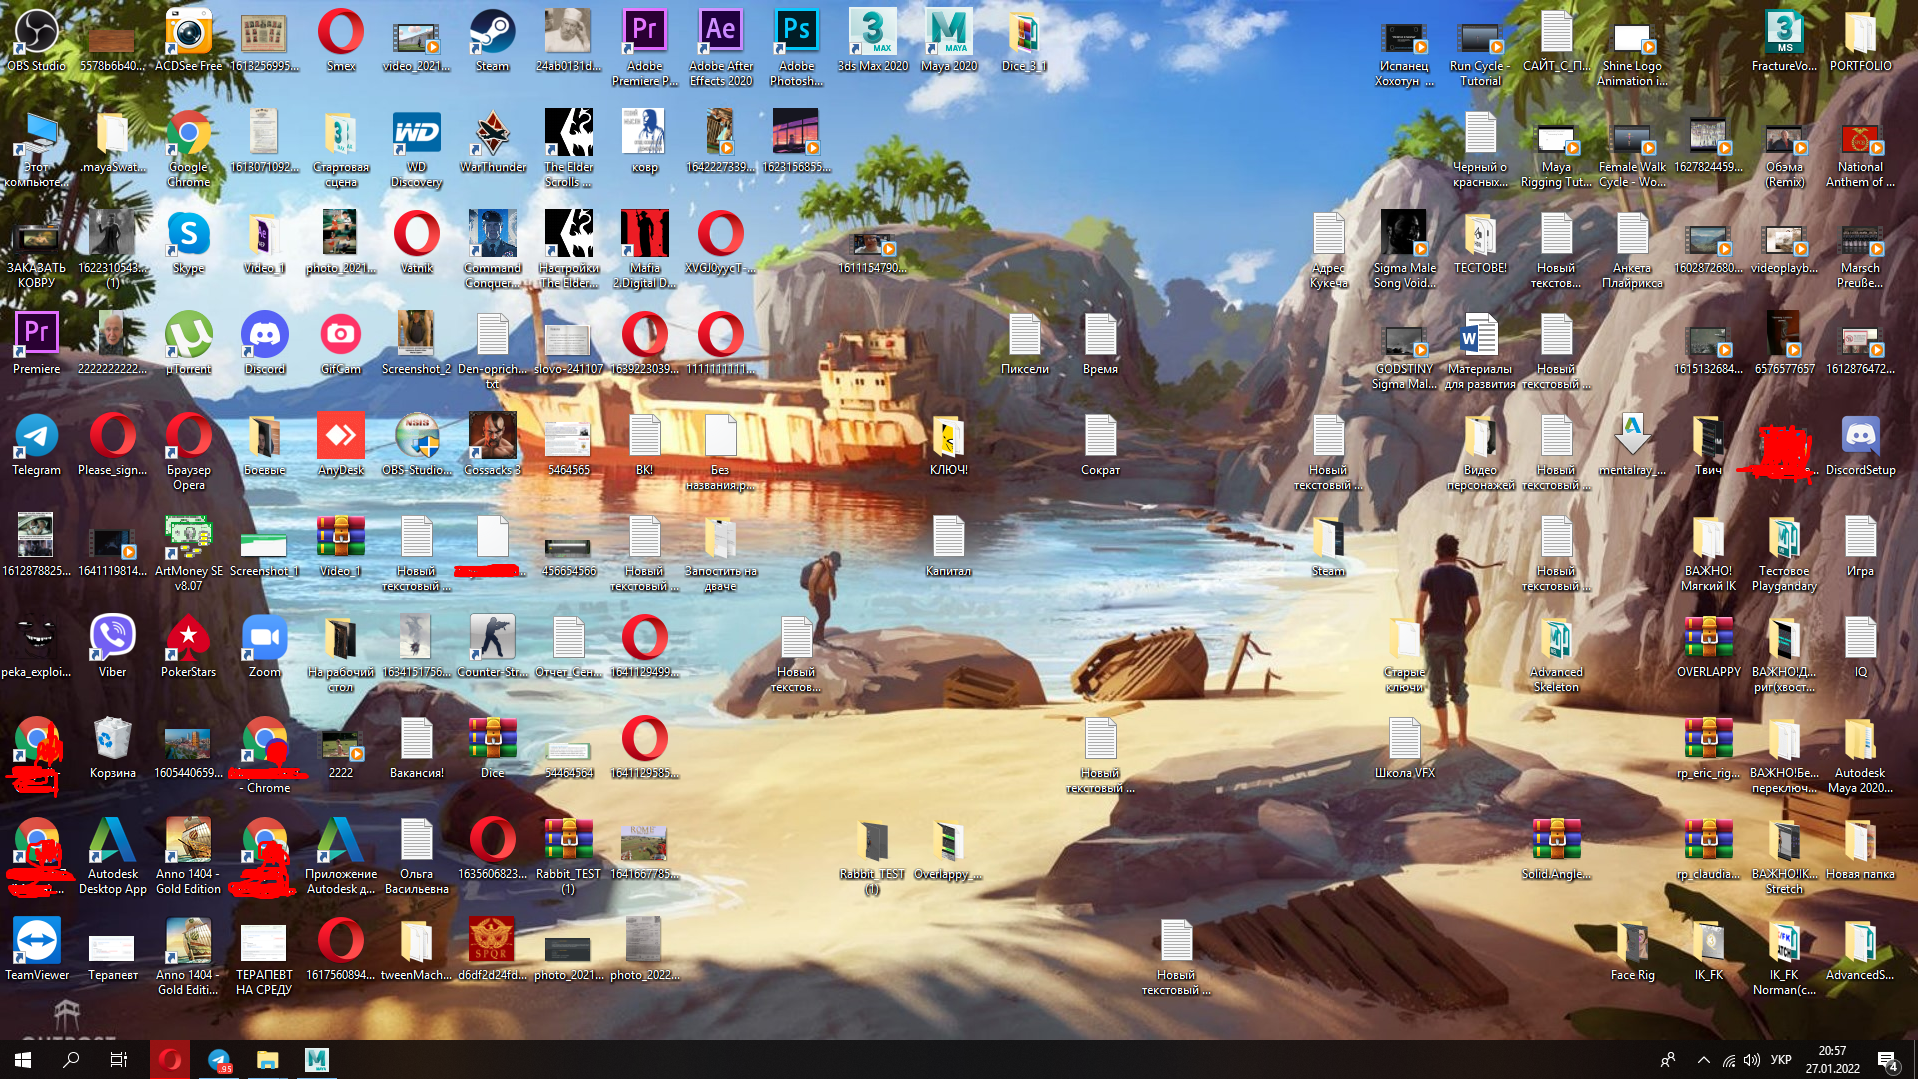Viewport: 1918px width, 1079px height.
Task: Open the volume control in the tray
Action: (1751, 1060)
